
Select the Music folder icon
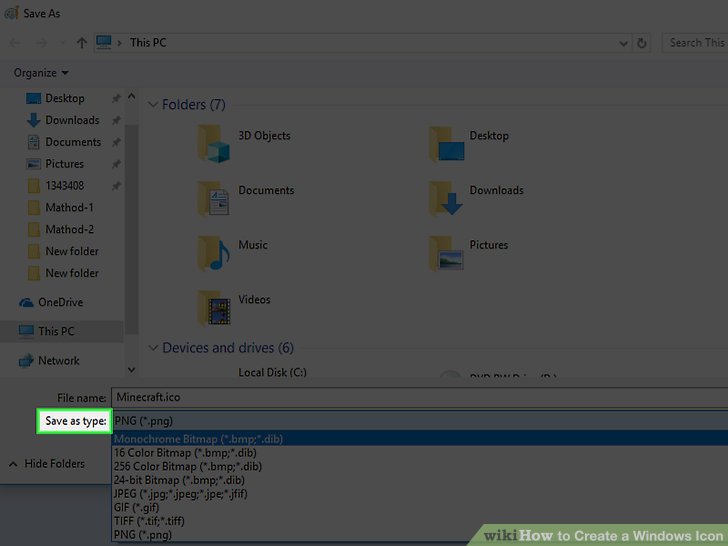[214, 254]
